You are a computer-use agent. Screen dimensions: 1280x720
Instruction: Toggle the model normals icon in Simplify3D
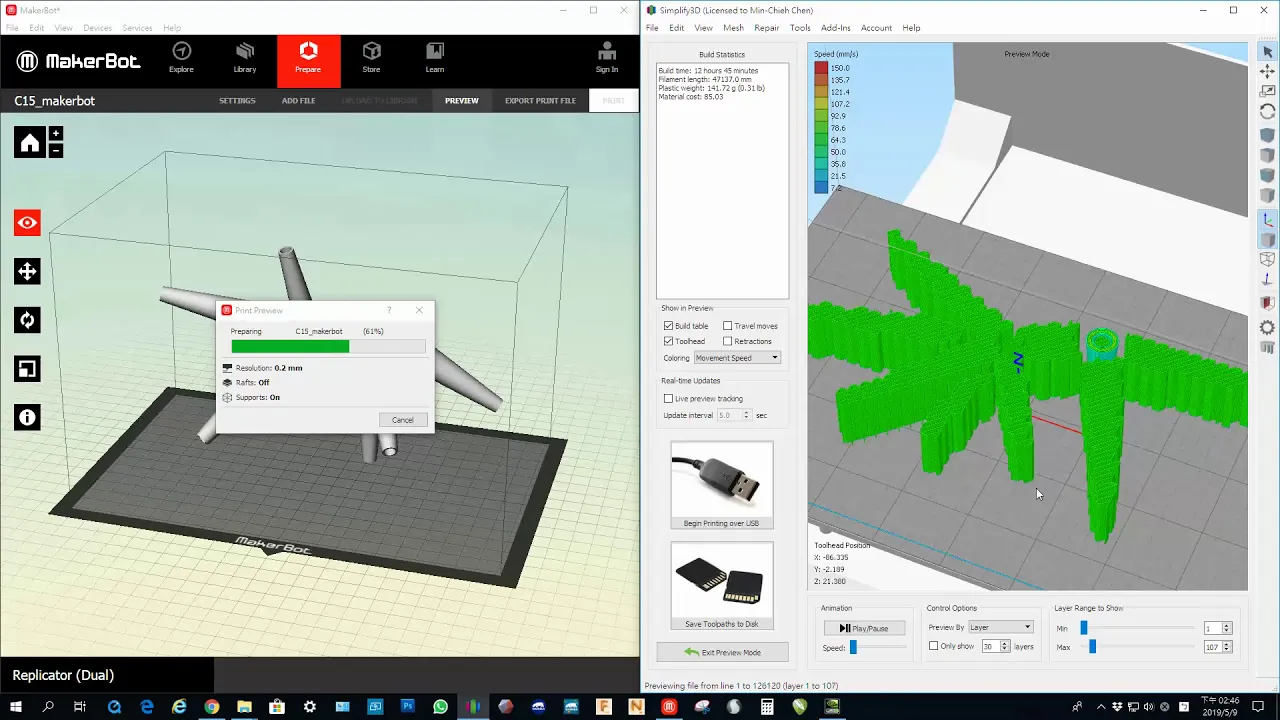coord(1267,281)
